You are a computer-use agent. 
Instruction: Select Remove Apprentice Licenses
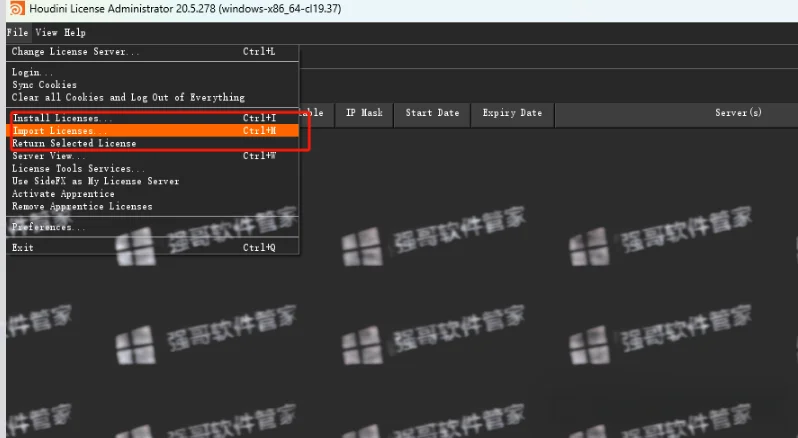152,207
